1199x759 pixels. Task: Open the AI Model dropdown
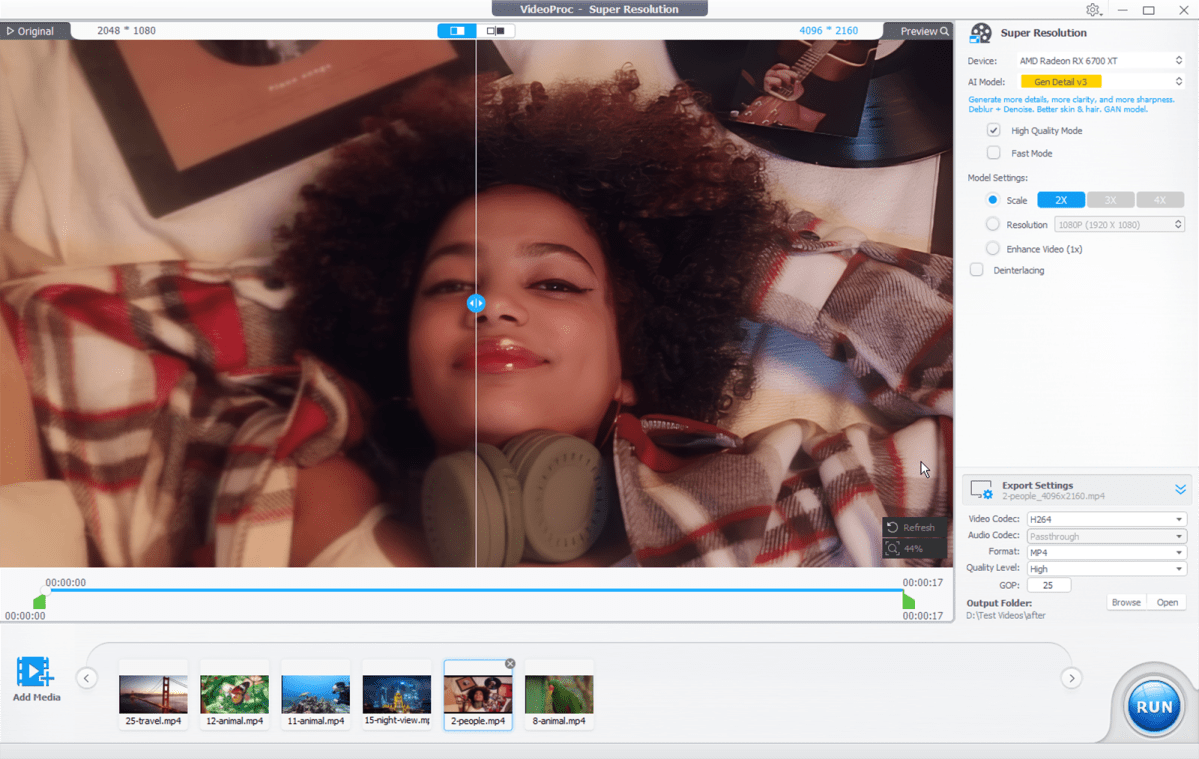[1101, 82]
